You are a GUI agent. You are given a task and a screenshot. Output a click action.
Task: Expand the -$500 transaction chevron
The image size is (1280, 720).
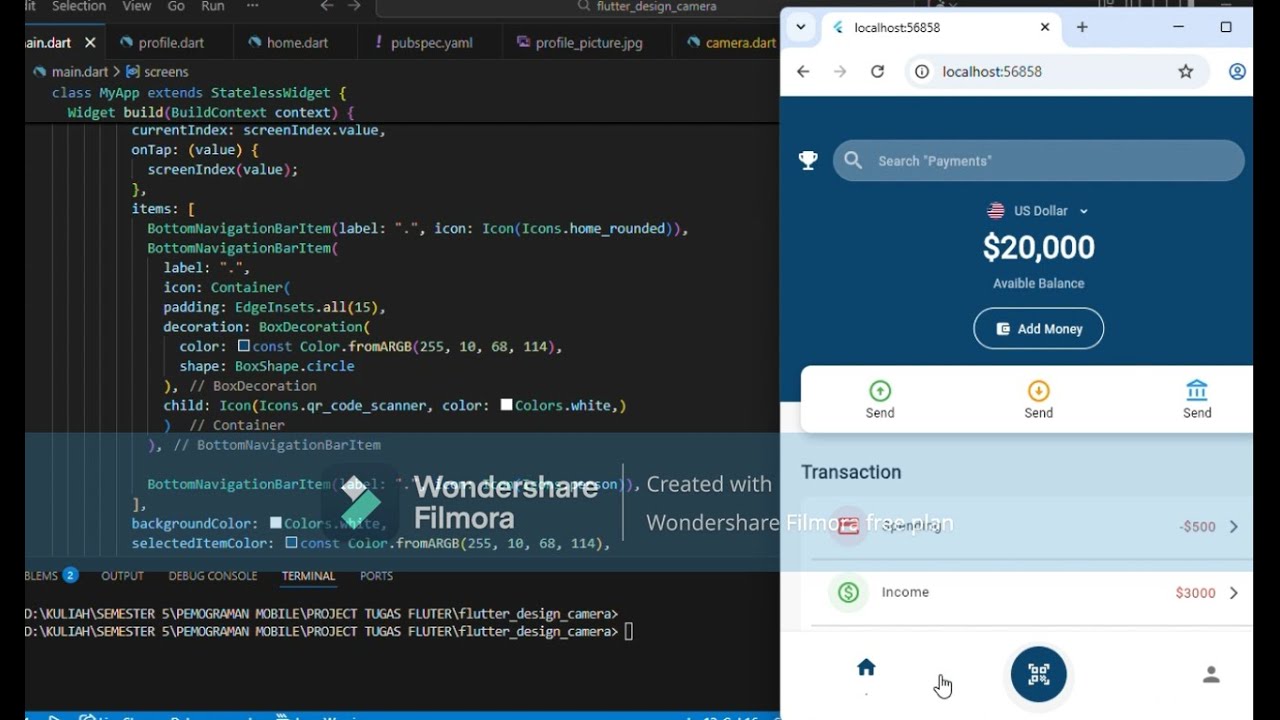point(1234,527)
